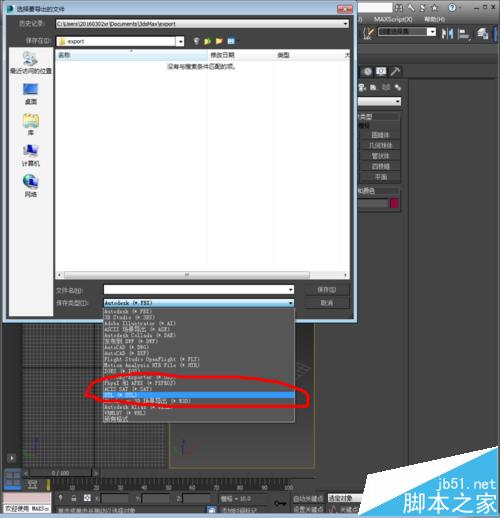The height and width of the screenshot is (518, 500).
Task: Open the Utilities hammer panel icon
Action: pos(395,71)
